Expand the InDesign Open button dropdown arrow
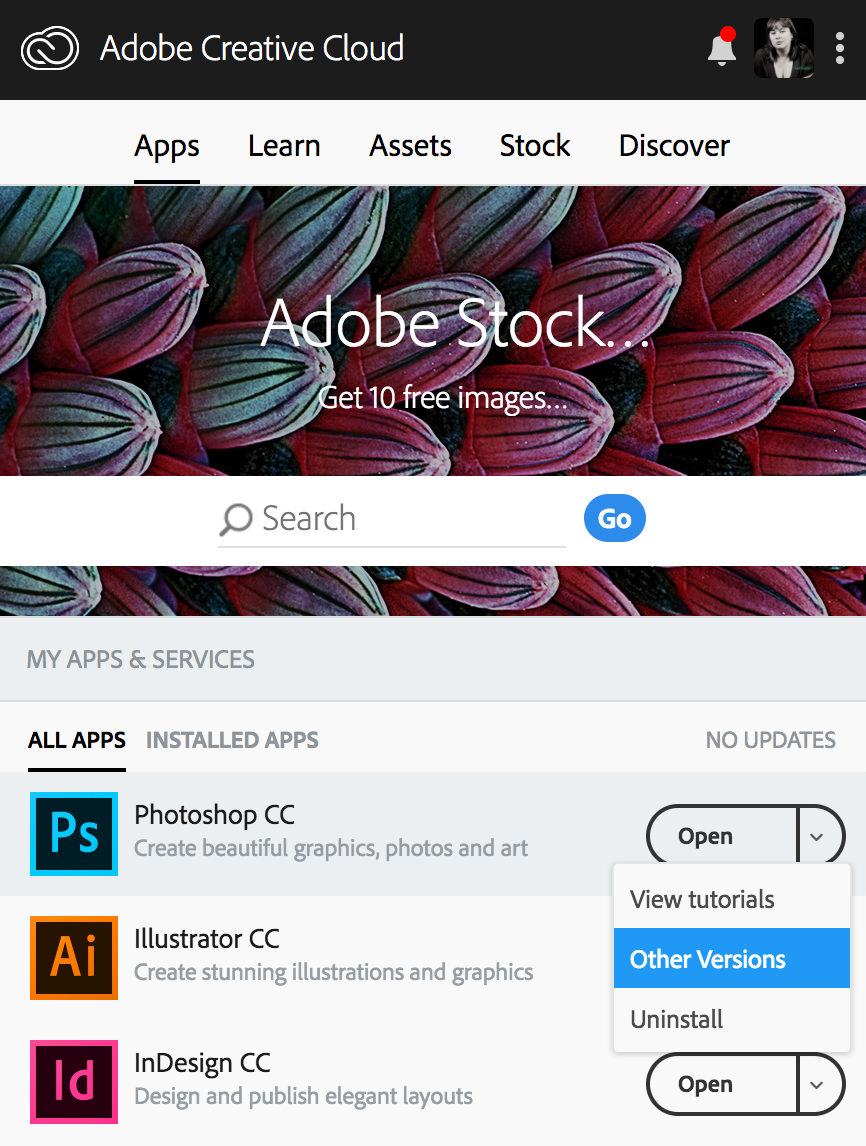The width and height of the screenshot is (866, 1146). (x=819, y=1084)
